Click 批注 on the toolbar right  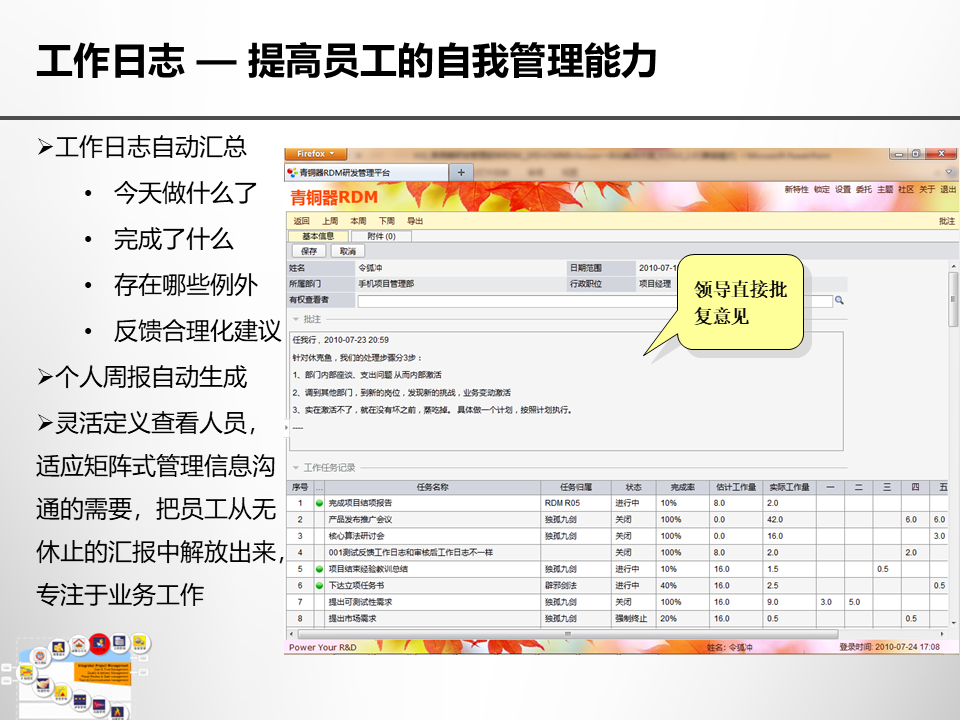point(947,221)
